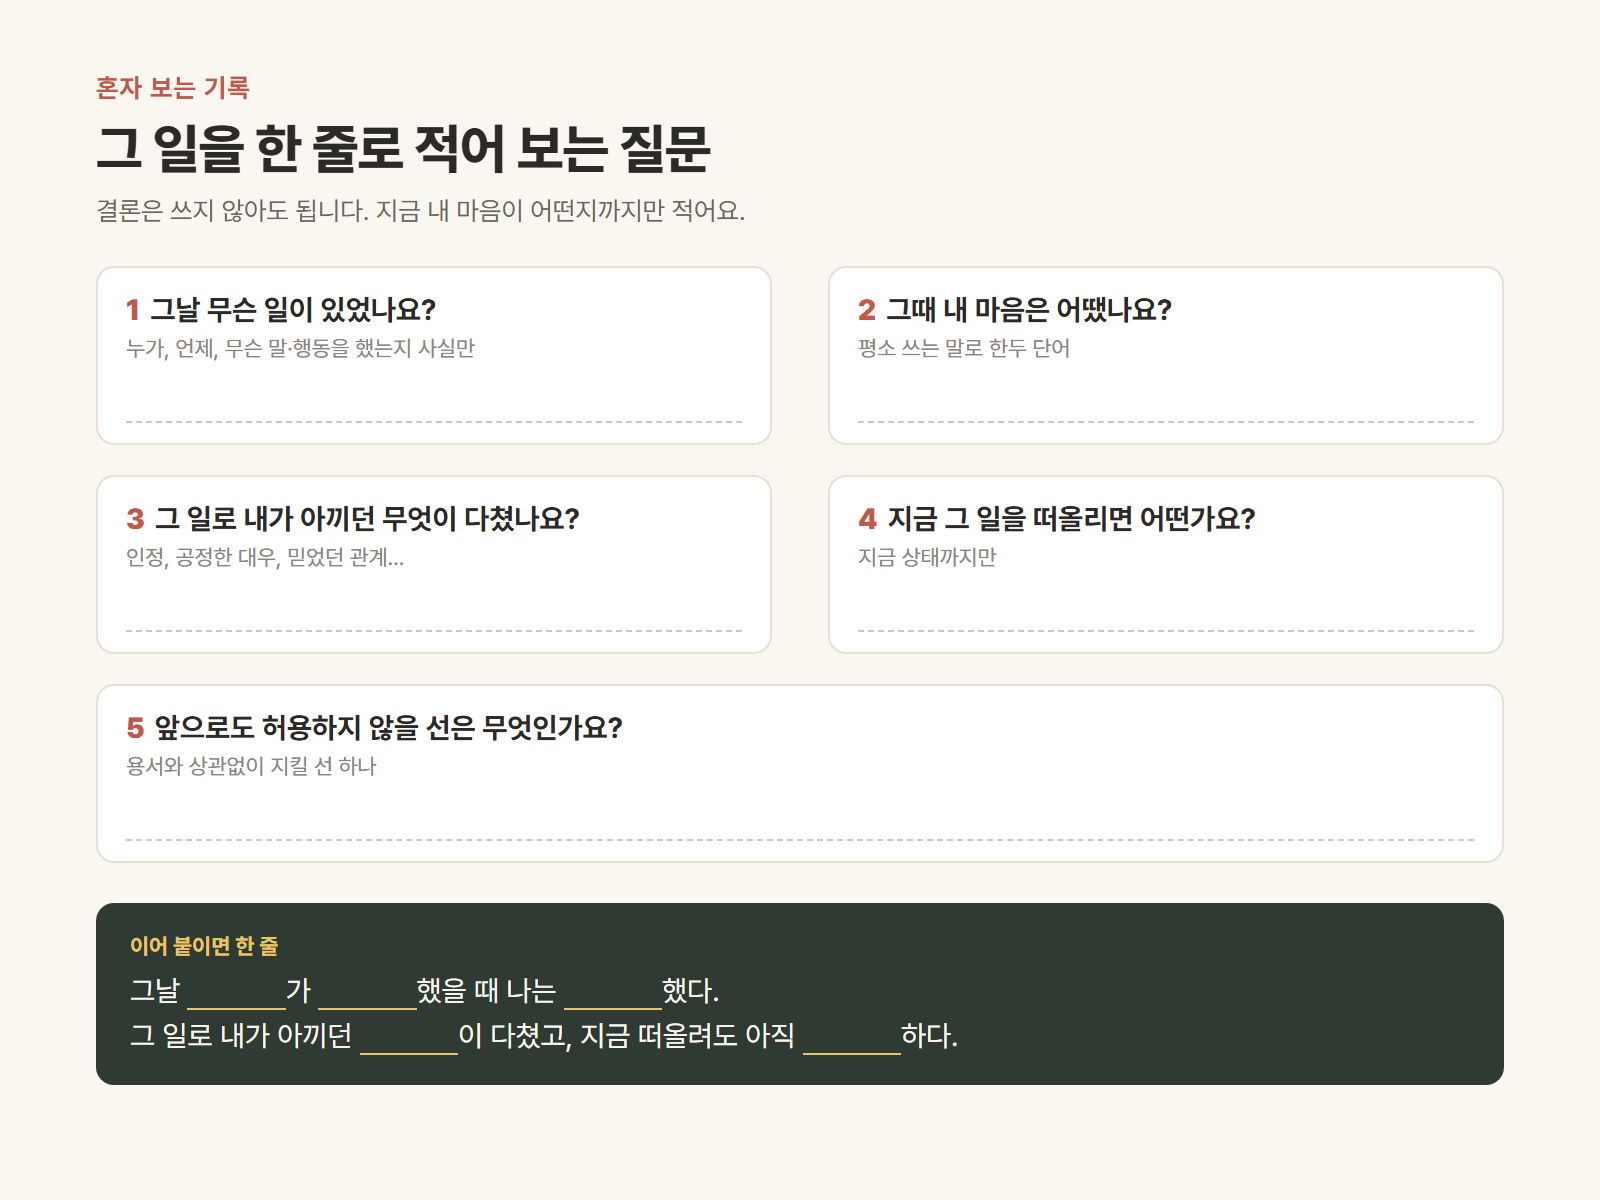The image size is (1600, 1200).
Task: Click hint '인정, 공정한 대우, 믿었던 관계…'
Action: (x=265, y=557)
